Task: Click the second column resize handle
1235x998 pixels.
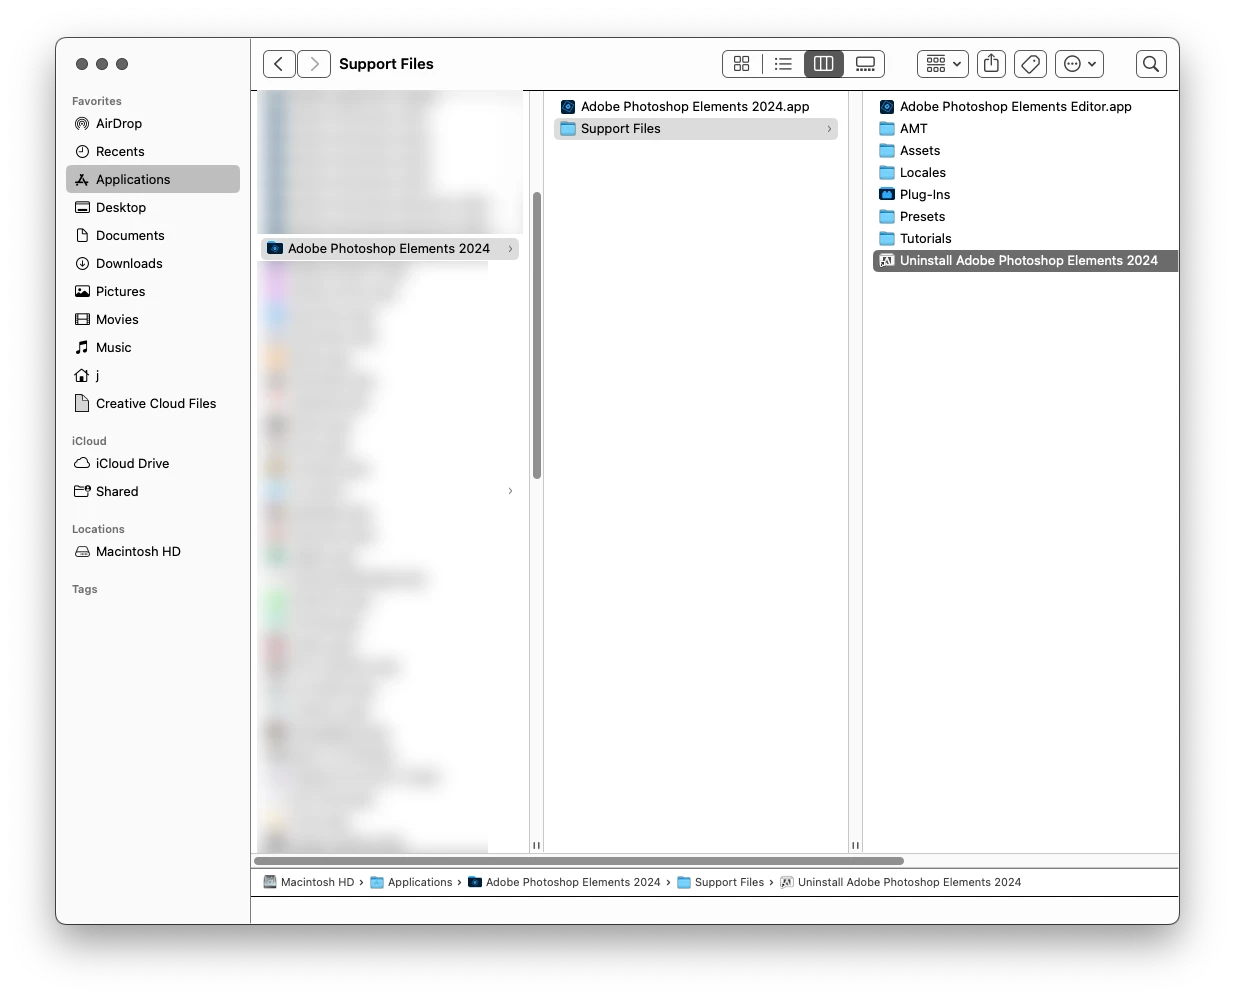Action: (x=856, y=846)
